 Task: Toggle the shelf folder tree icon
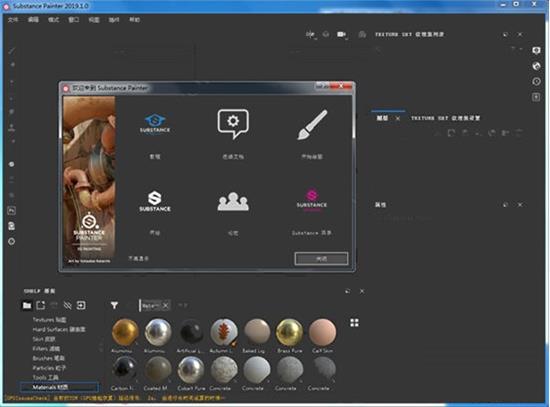(27, 306)
